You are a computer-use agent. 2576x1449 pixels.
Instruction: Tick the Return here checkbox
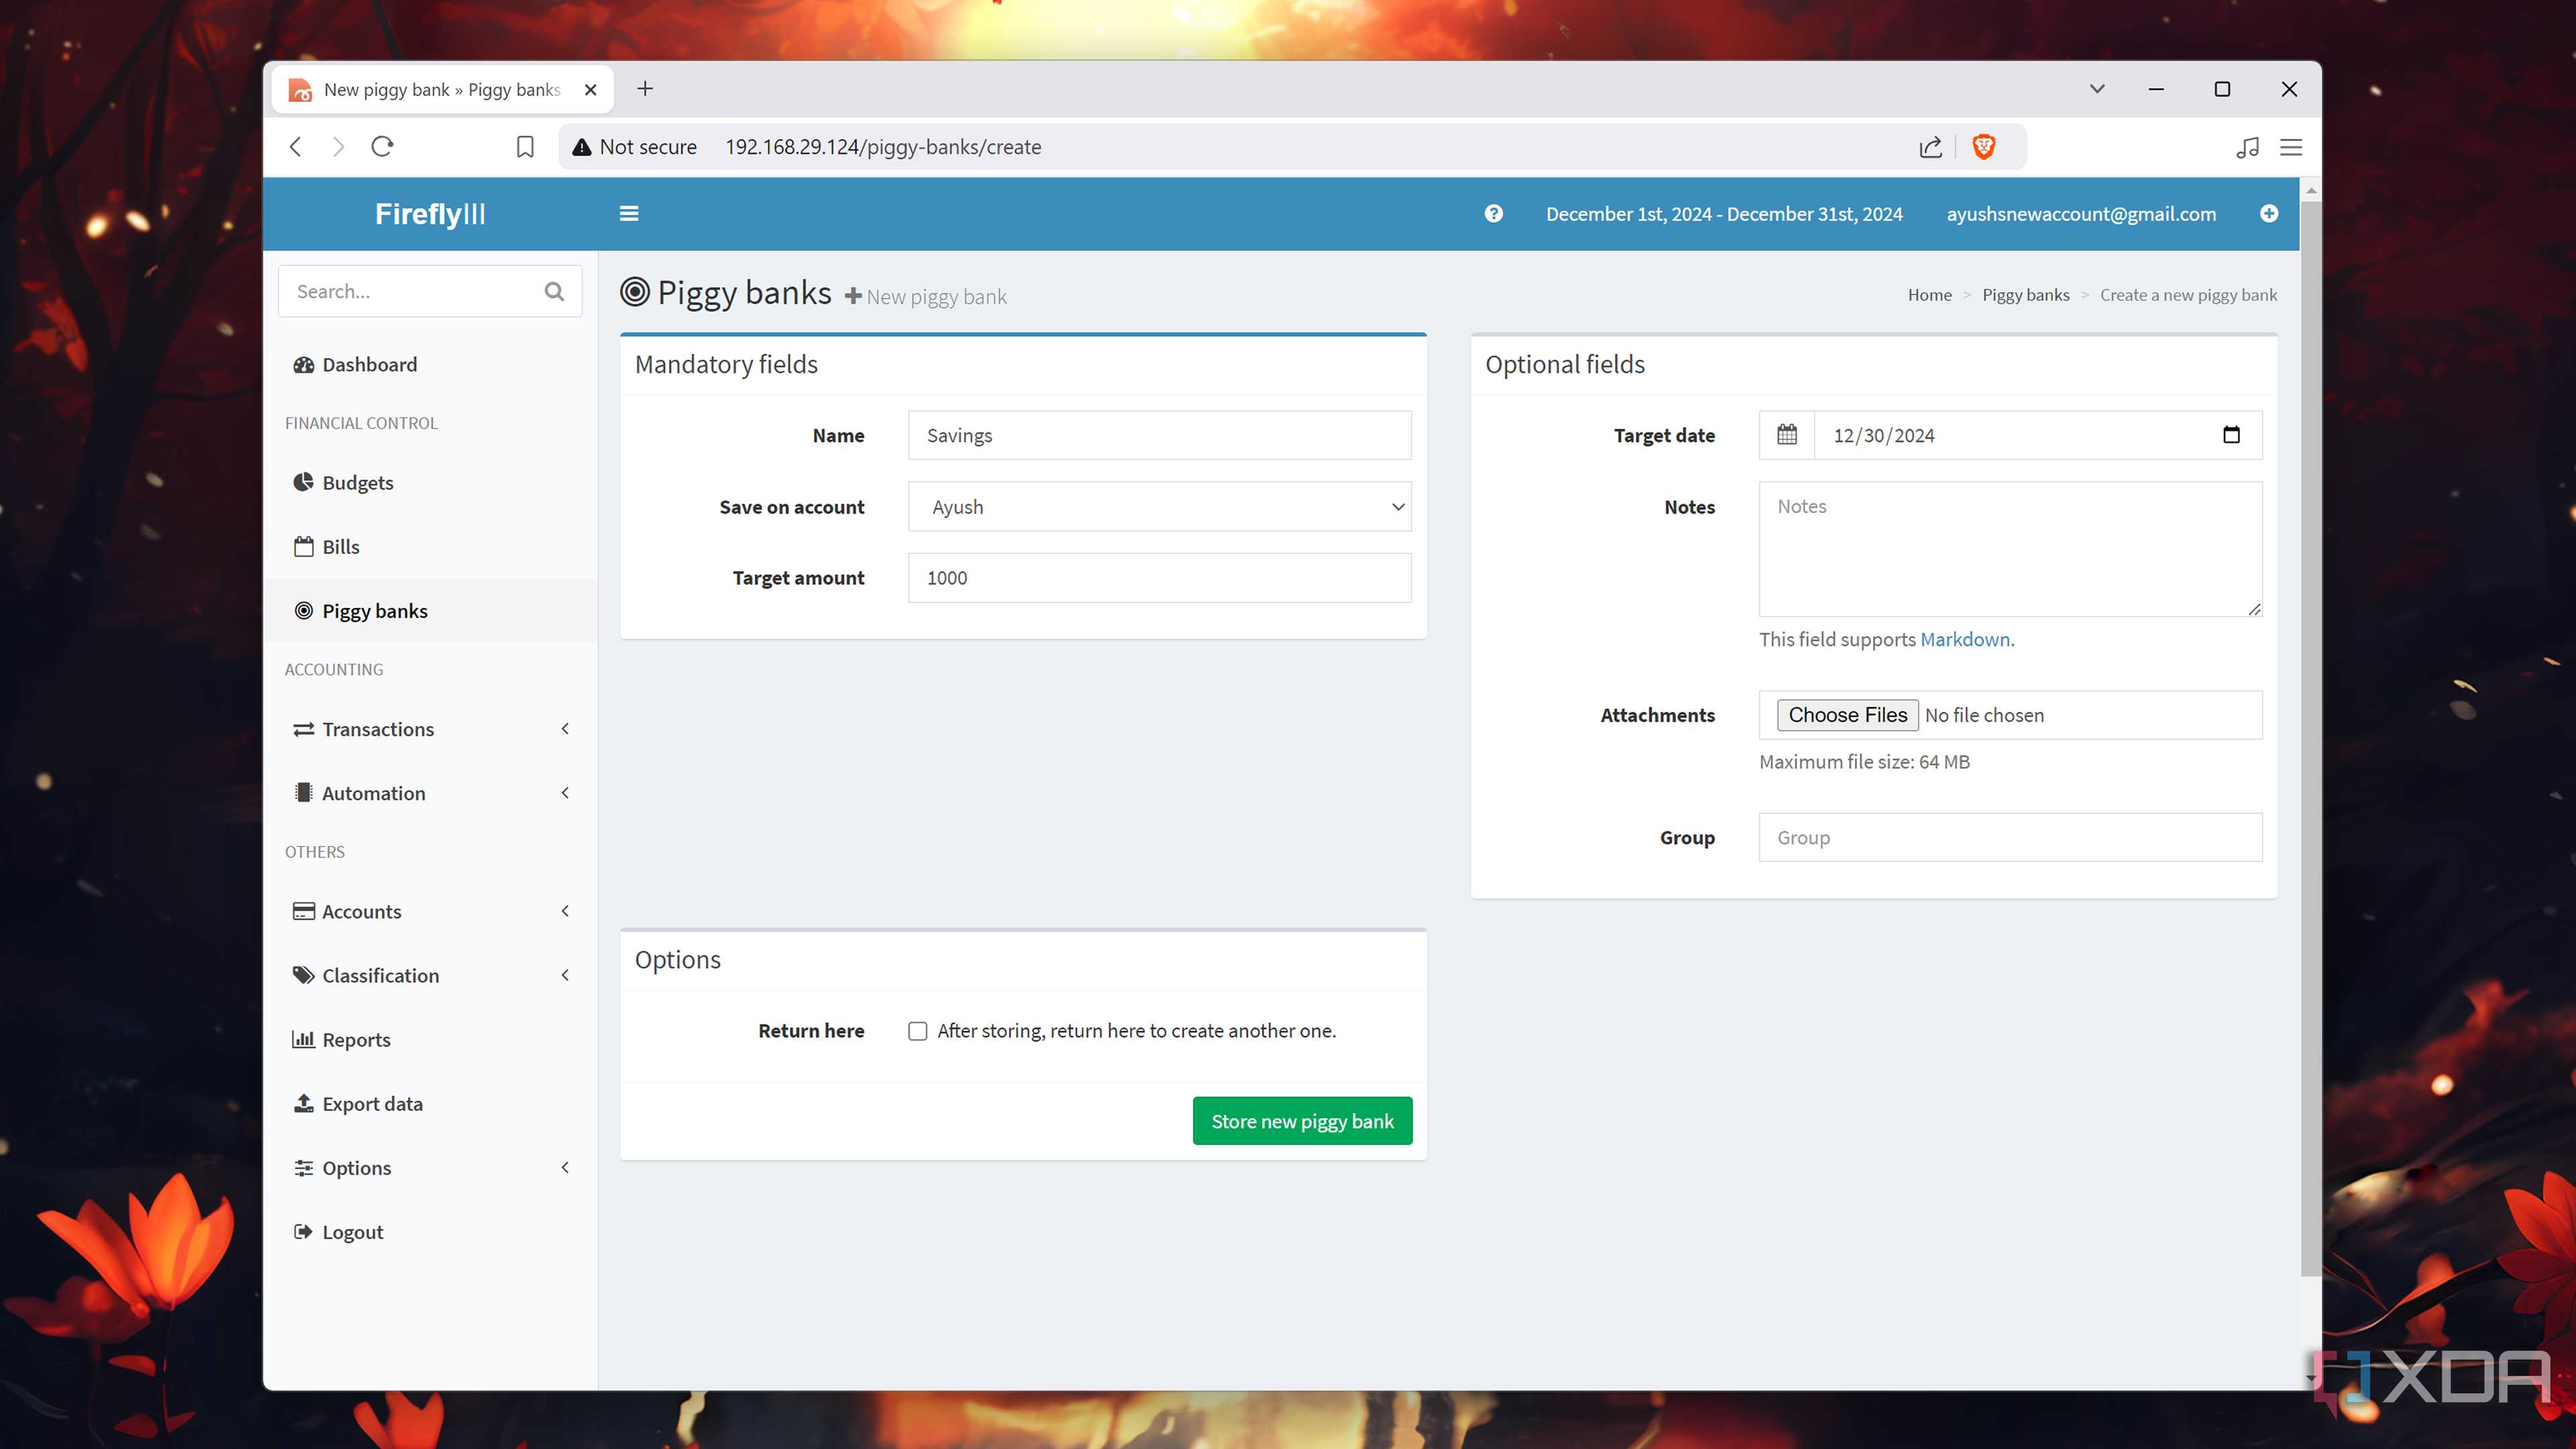click(x=917, y=1031)
